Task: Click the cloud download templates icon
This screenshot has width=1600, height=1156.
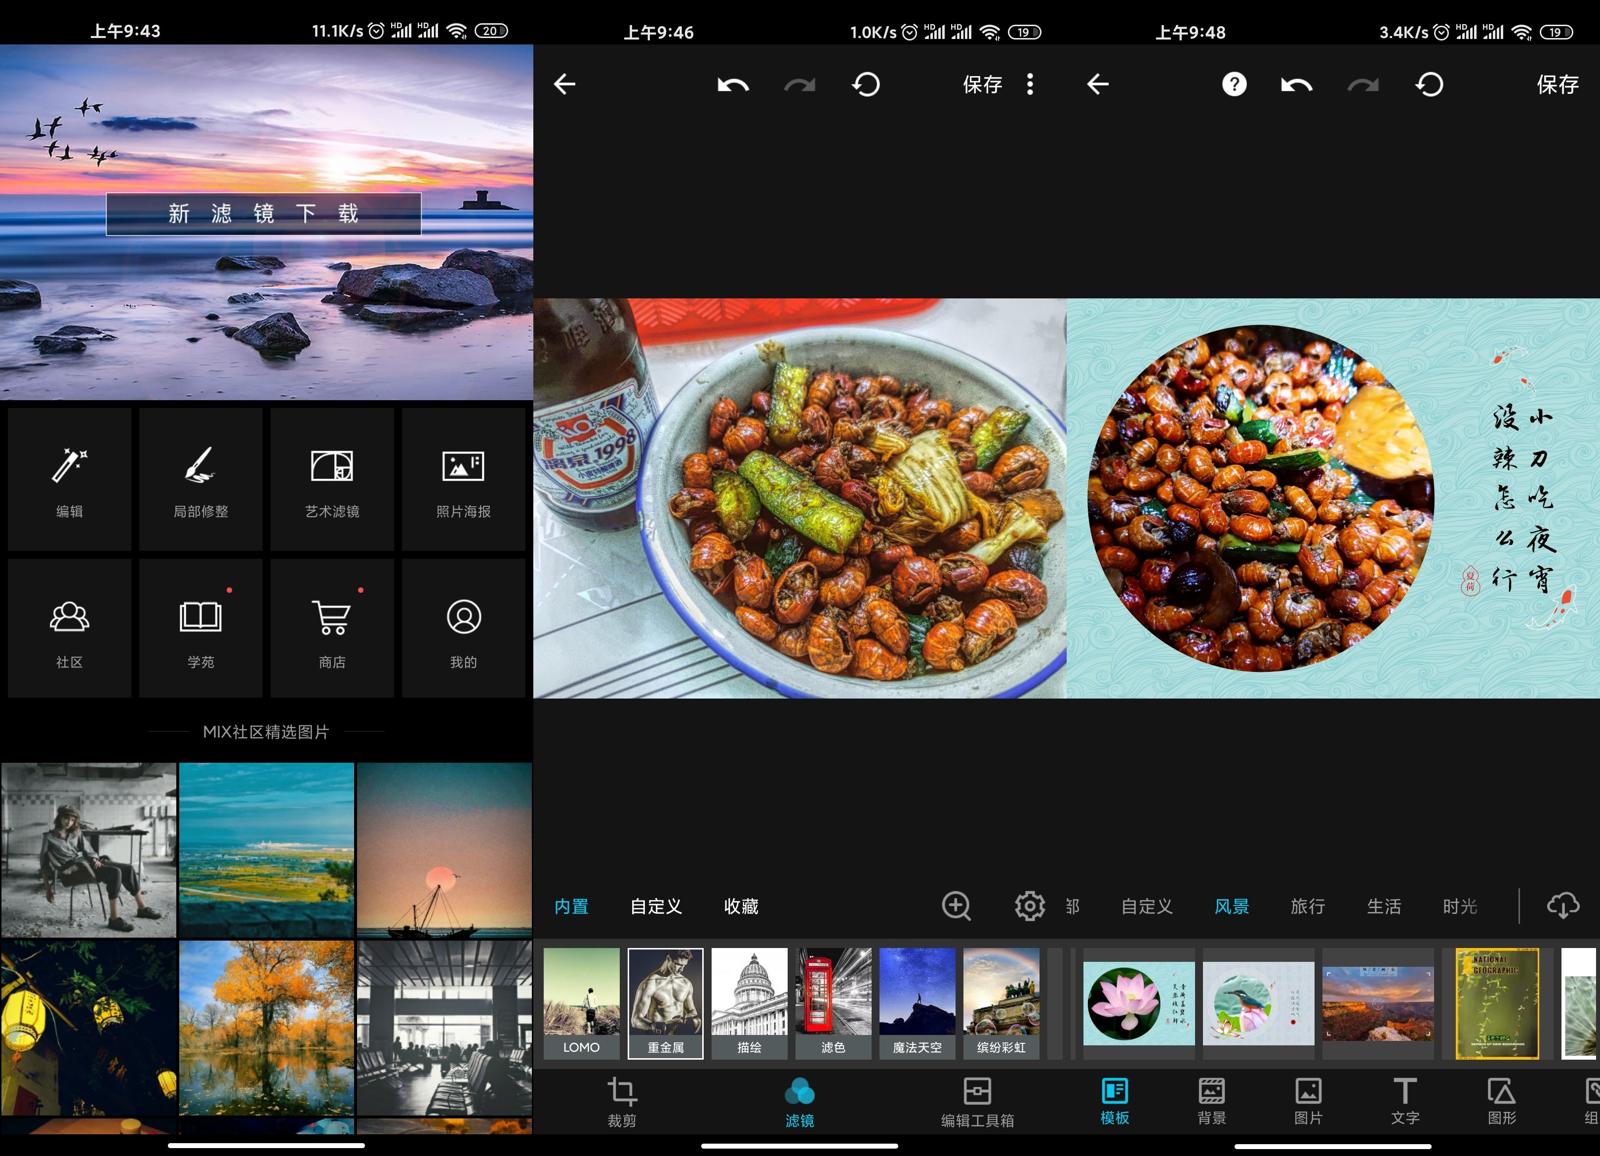Action: pyautogui.click(x=1562, y=906)
